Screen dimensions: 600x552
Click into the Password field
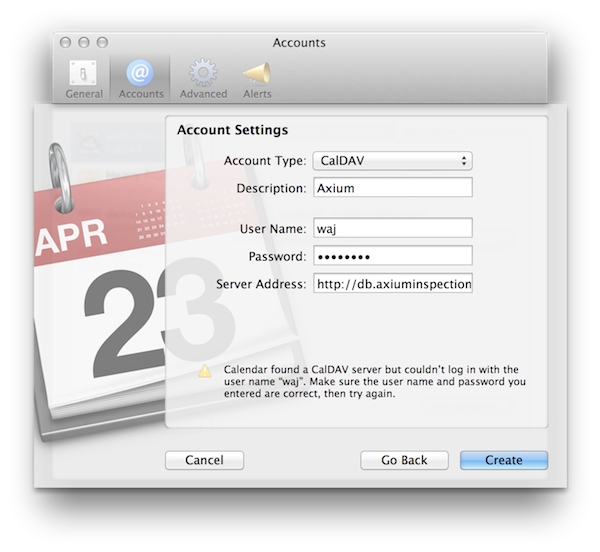click(393, 256)
